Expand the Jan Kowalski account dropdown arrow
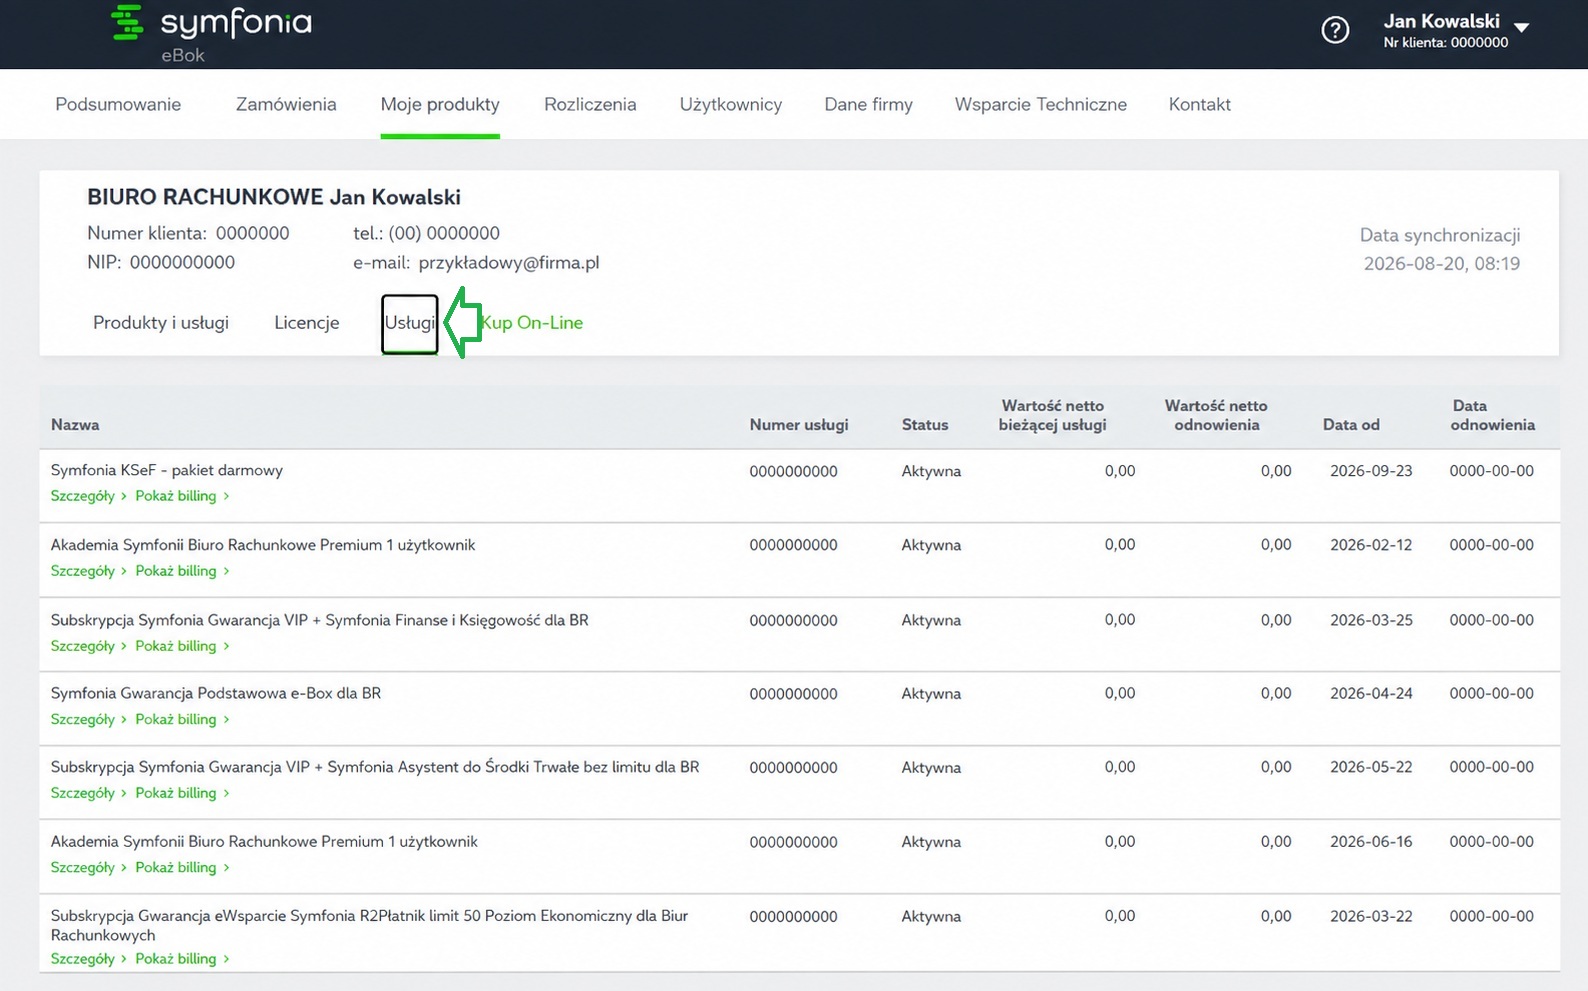This screenshot has width=1588, height=991. 1521,27
